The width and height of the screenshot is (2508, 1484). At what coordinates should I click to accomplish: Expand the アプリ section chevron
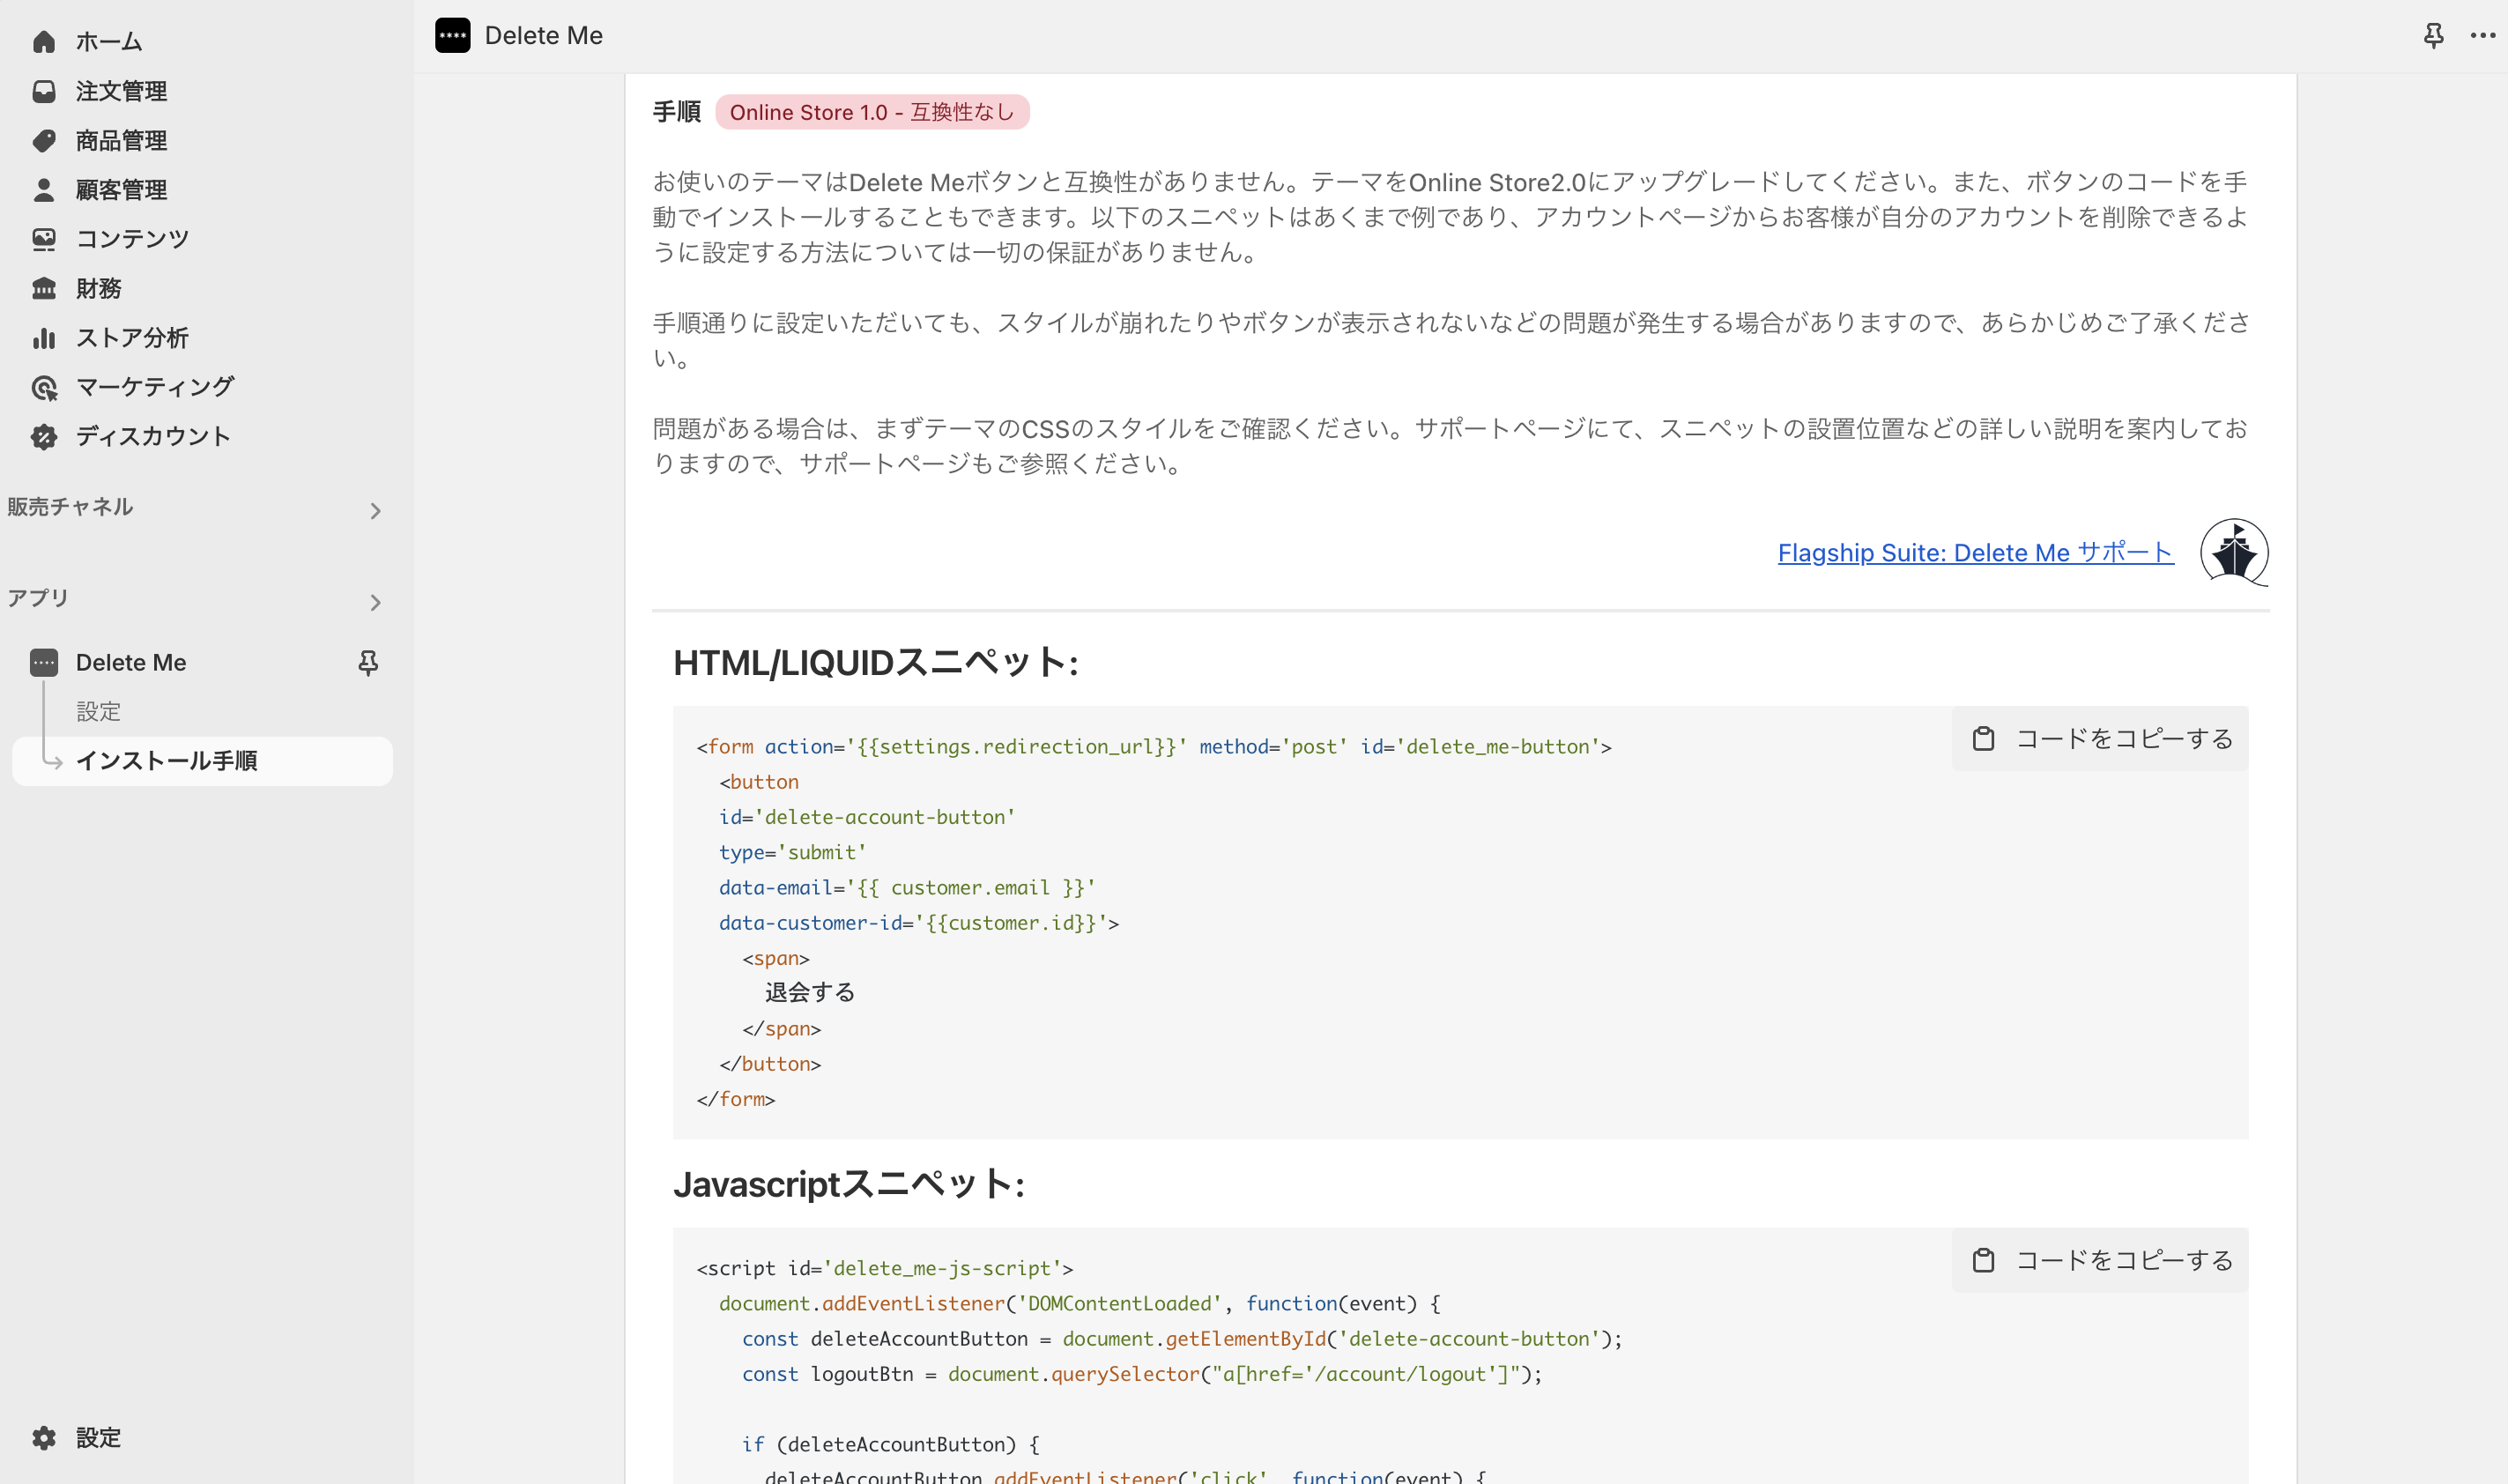coord(375,602)
